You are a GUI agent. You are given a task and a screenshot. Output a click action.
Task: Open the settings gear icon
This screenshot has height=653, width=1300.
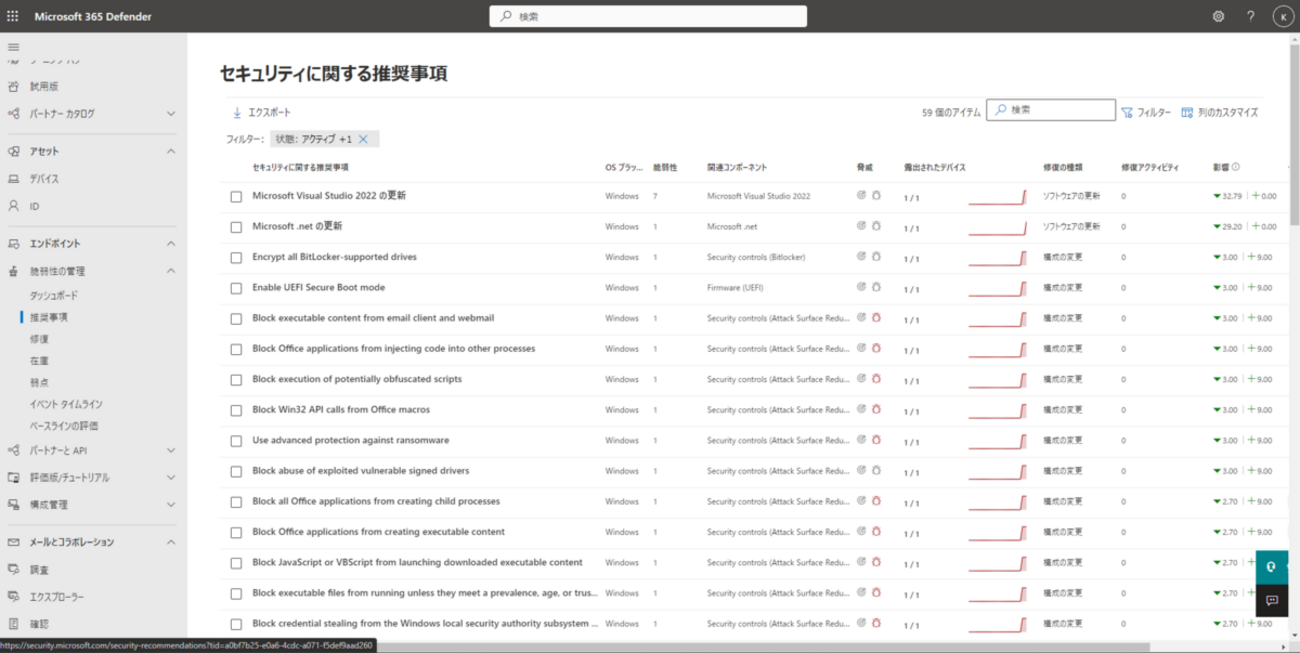pos(1218,16)
